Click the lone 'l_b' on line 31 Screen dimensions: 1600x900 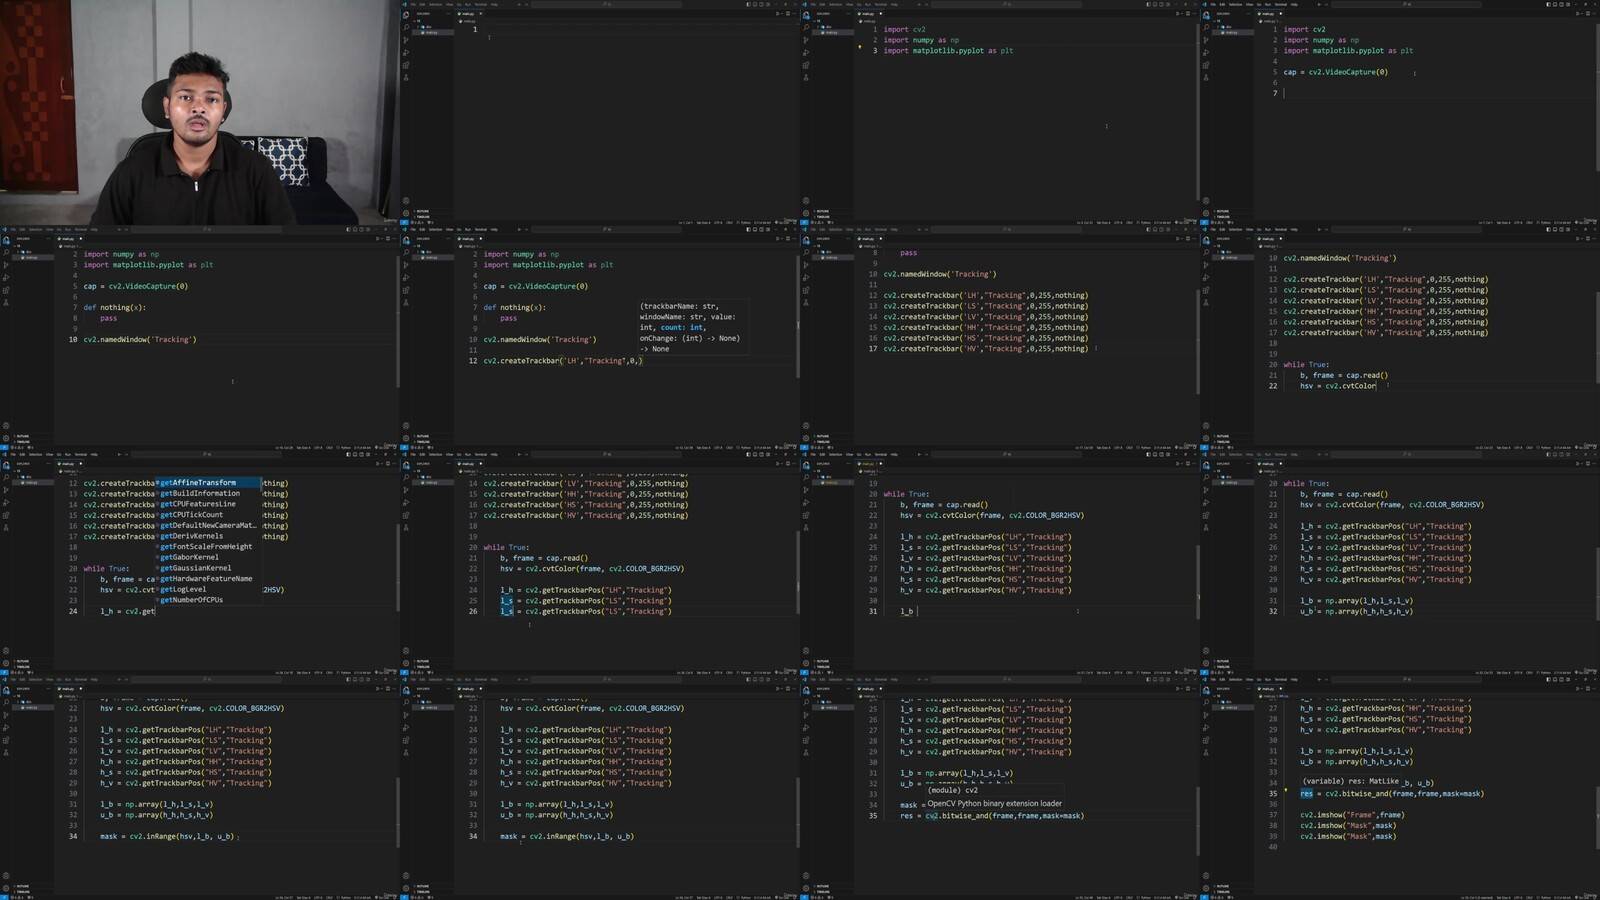[x=907, y=611]
